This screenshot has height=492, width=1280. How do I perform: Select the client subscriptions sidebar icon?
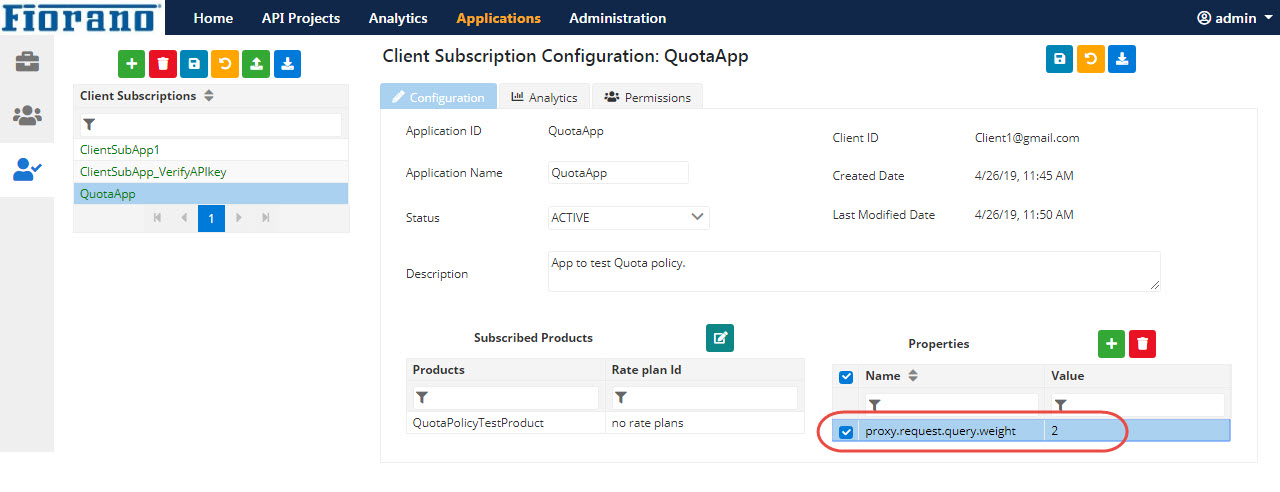tap(27, 169)
